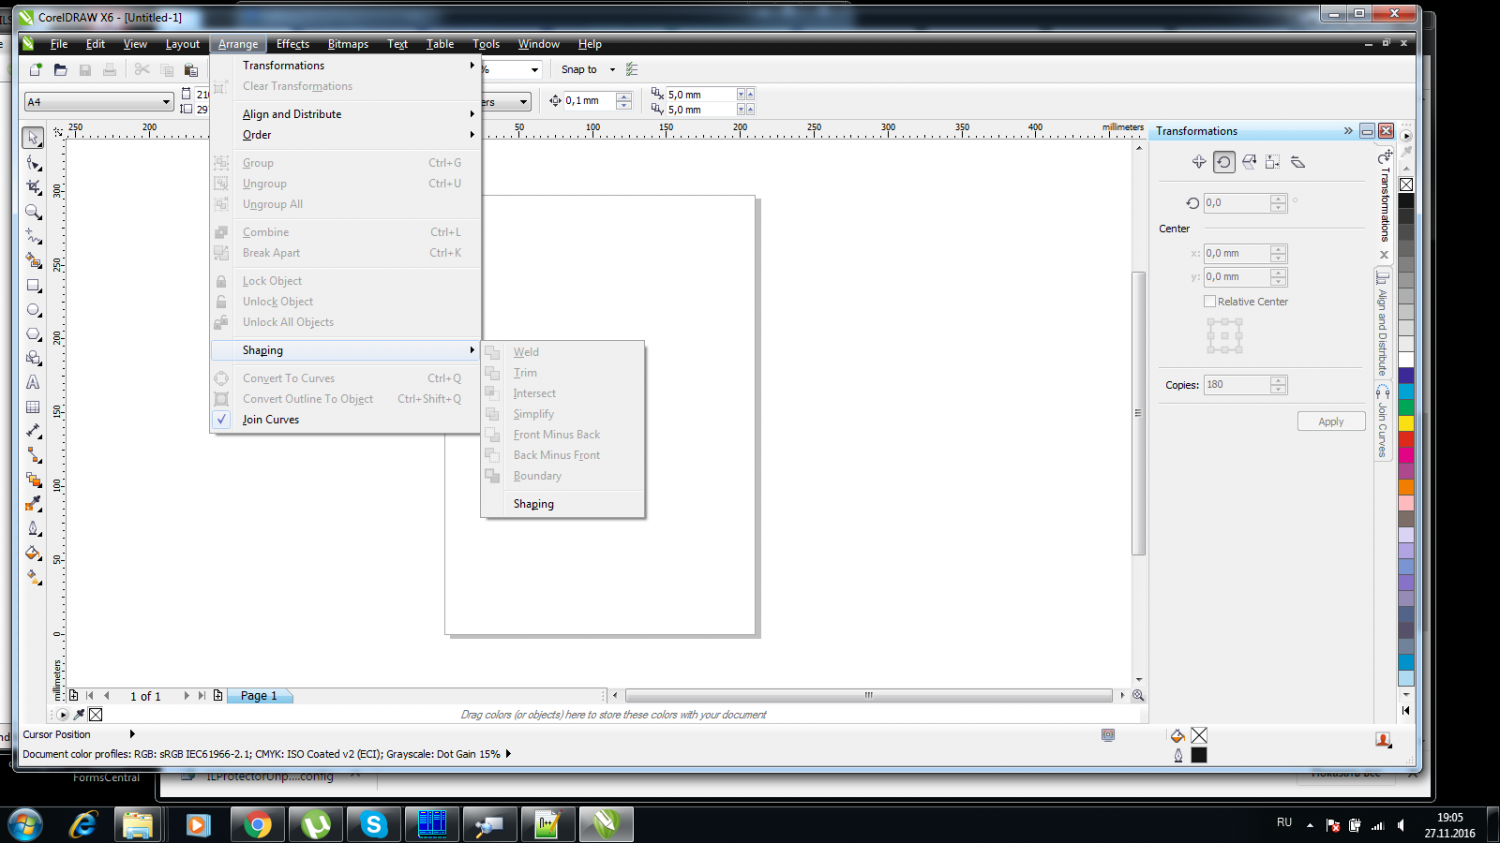Select the Pick tool in toolbox
The width and height of the screenshot is (1500, 843).
tap(33, 138)
